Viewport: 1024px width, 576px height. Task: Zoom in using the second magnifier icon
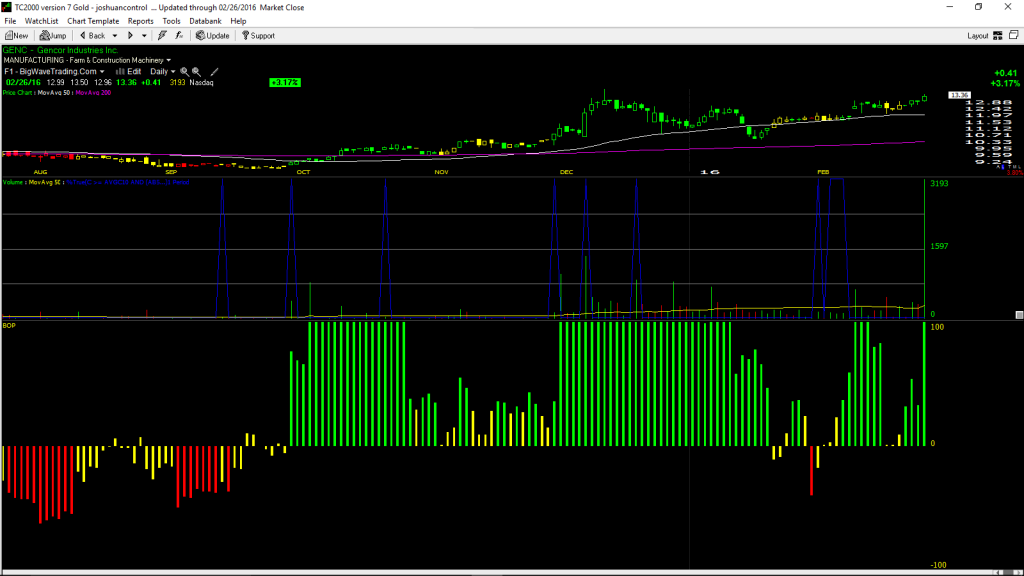[x=196, y=72]
